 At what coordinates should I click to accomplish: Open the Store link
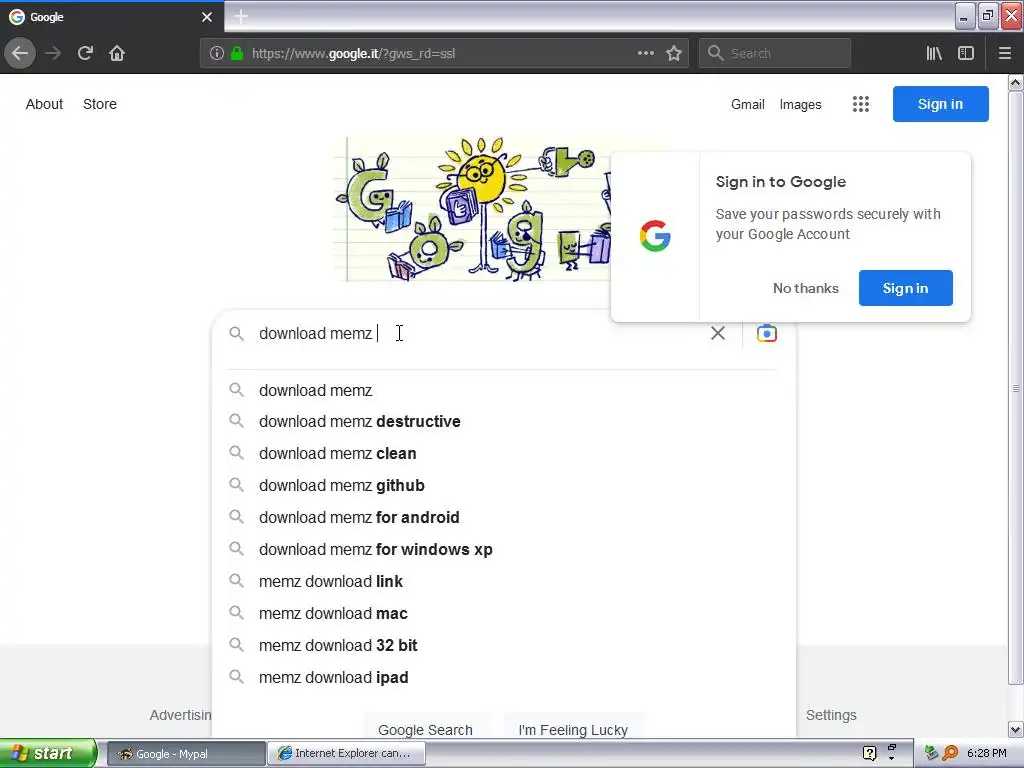click(100, 104)
